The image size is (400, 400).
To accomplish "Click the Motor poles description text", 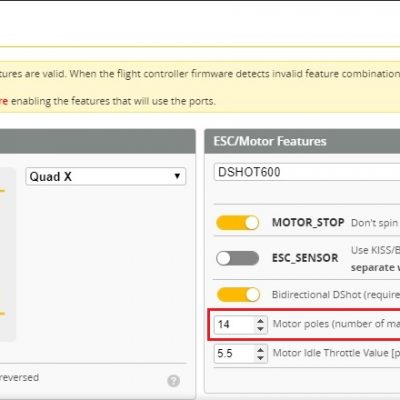I will [x=336, y=324].
